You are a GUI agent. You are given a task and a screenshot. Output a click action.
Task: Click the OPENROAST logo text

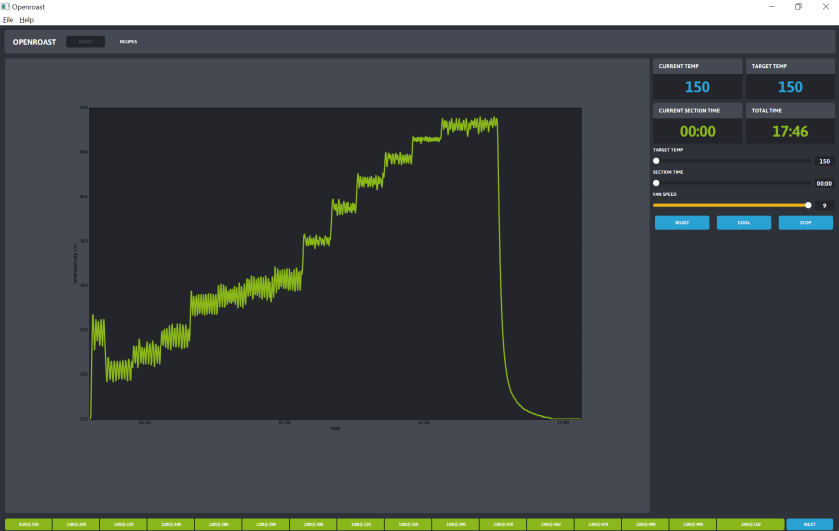(35, 42)
